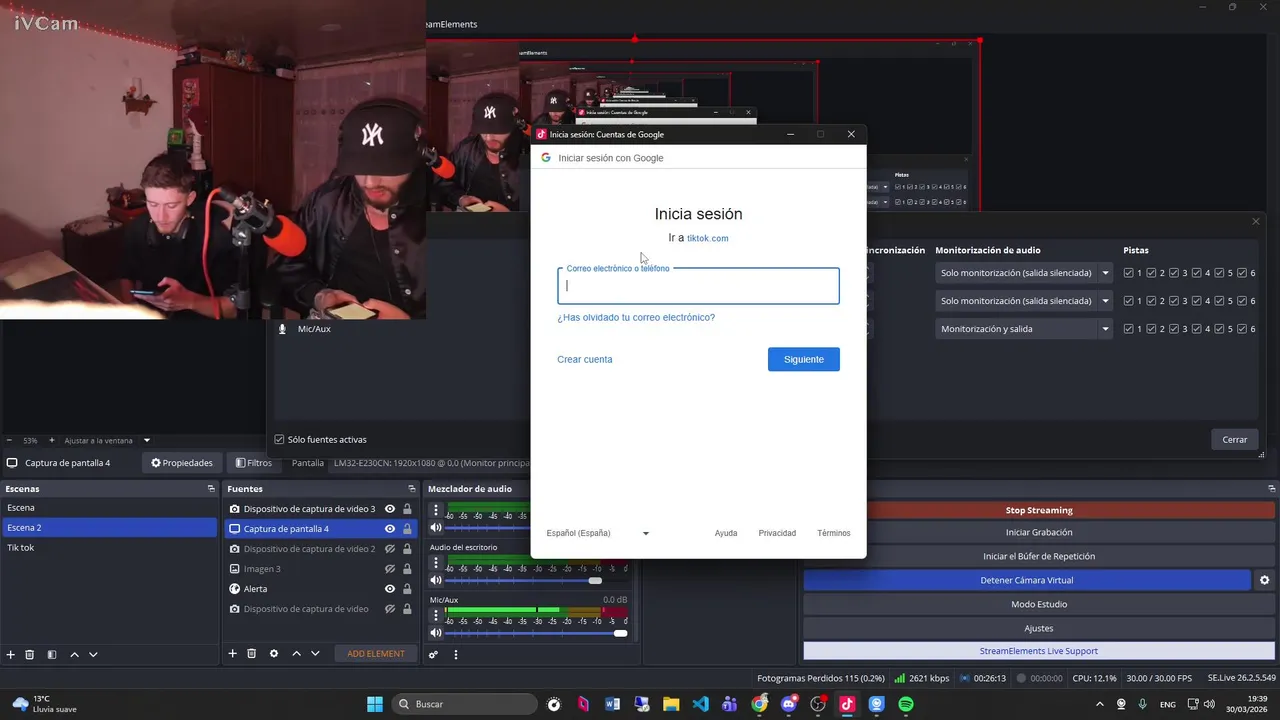The height and width of the screenshot is (720, 1280).
Task: Uncheck track 1 in Monitorización y salida row
Action: coord(1129,329)
